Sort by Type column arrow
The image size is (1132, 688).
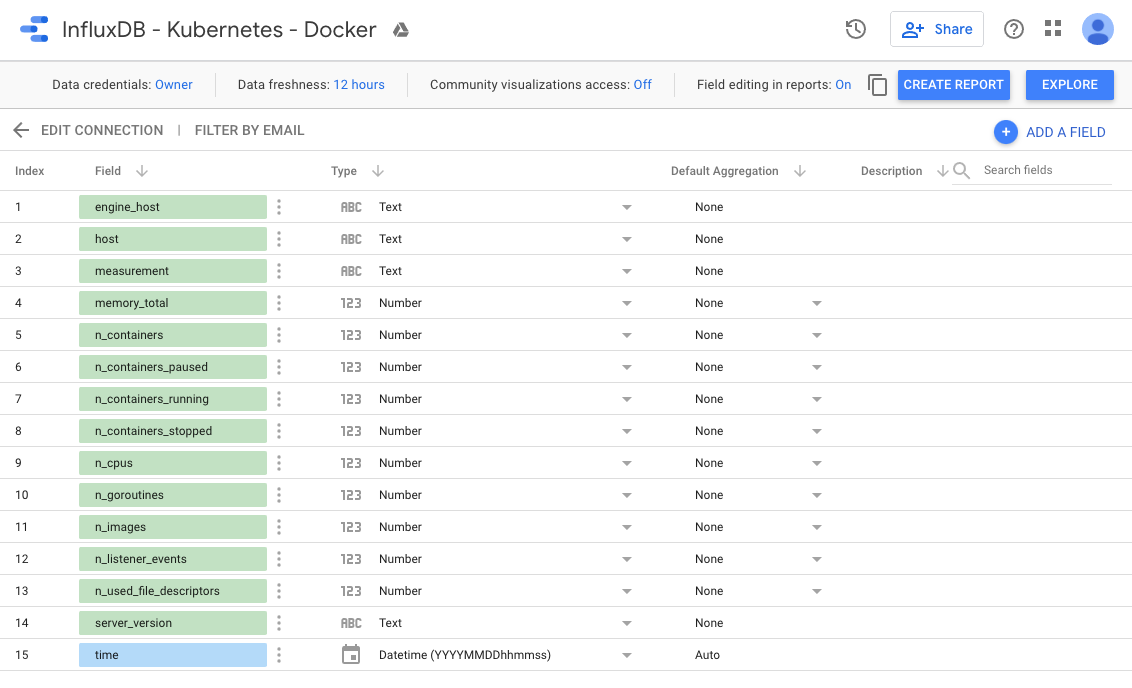pyautogui.click(x=378, y=171)
